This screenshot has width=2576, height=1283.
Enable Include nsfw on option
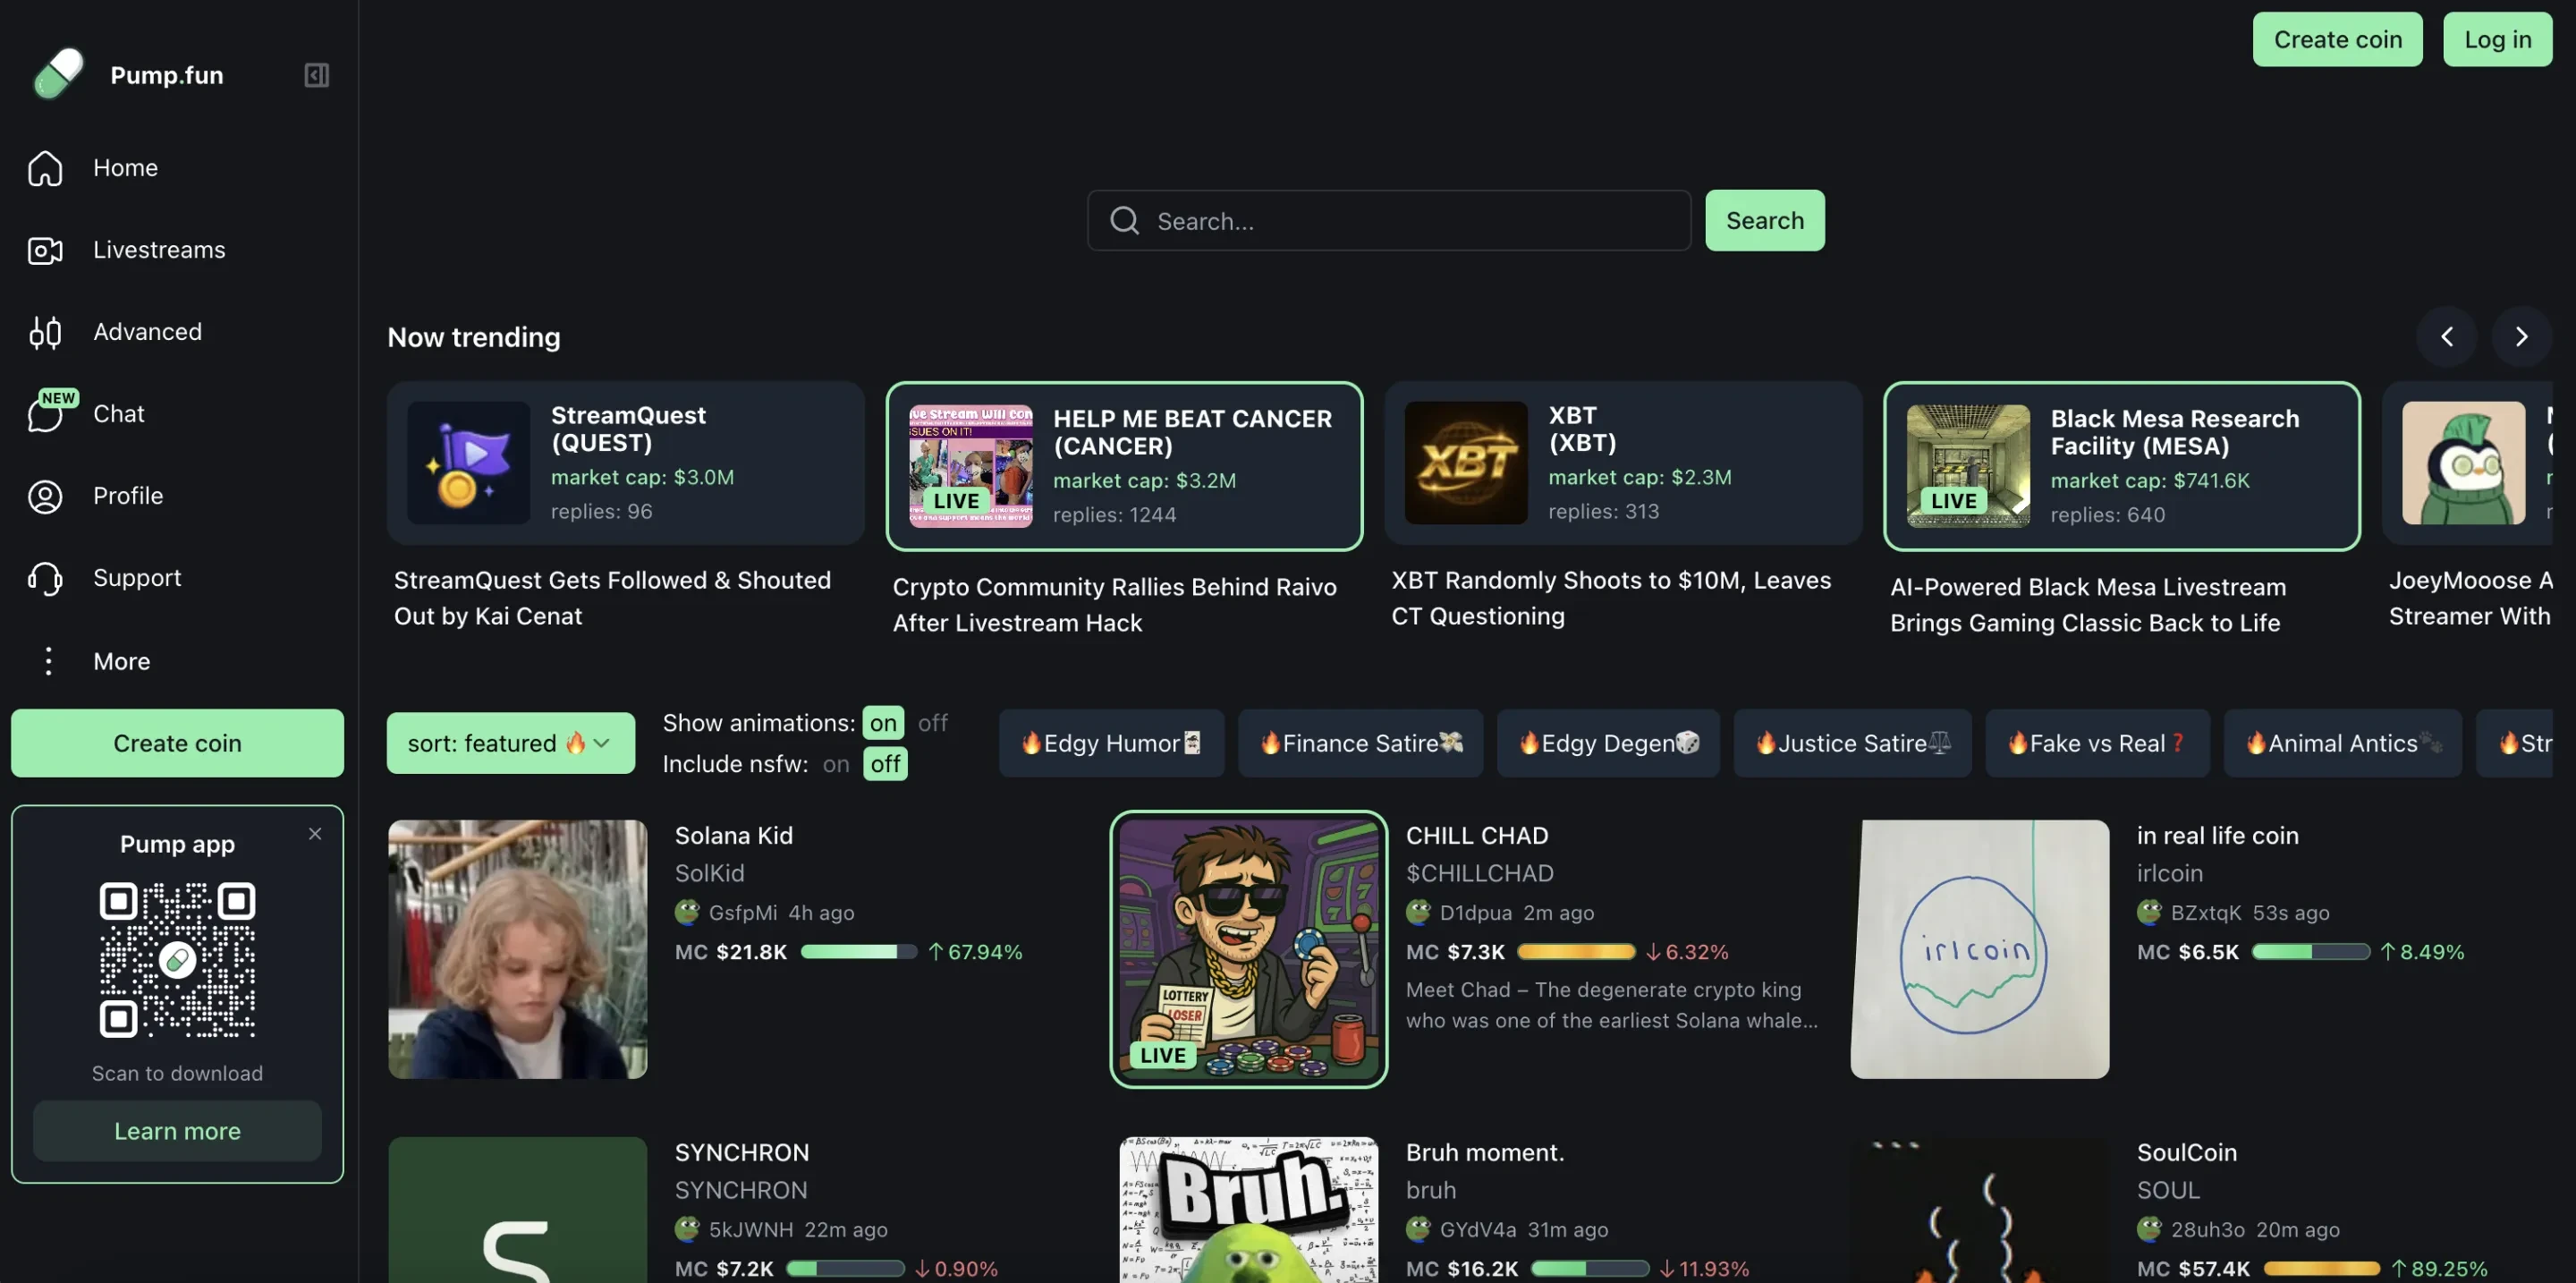(x=836, y=764)
